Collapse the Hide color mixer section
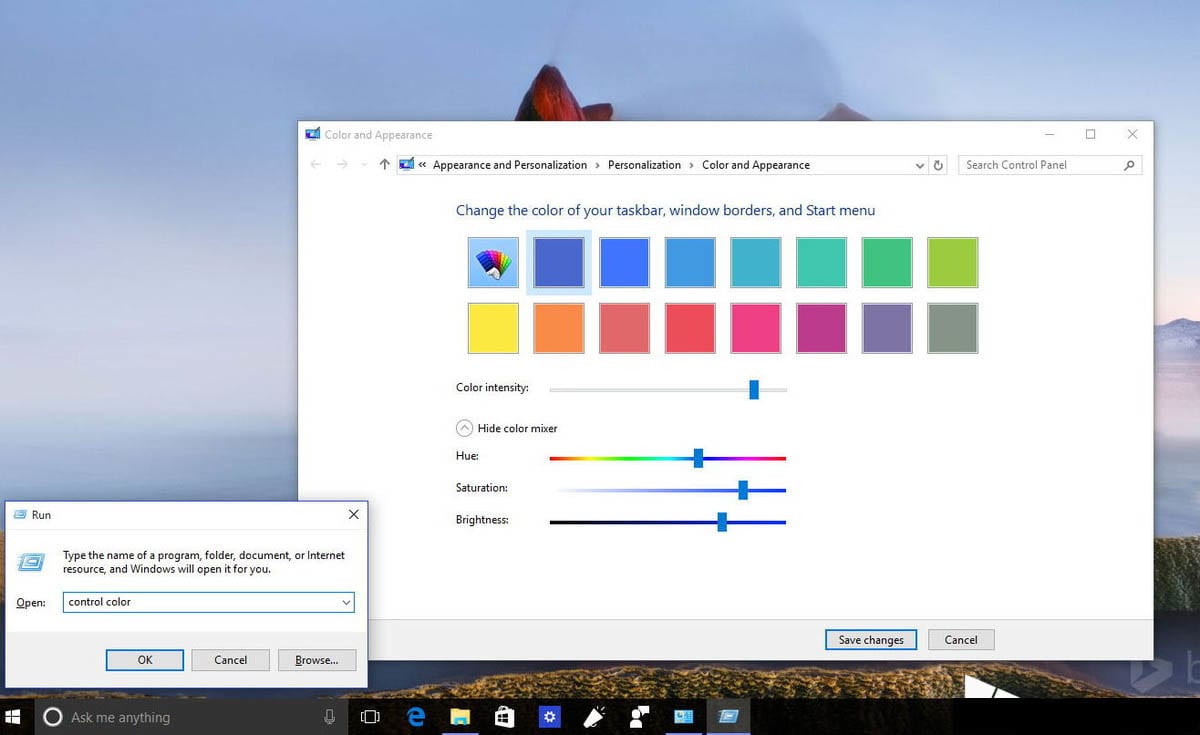The image size is (1200, 735). pos(464,428)
